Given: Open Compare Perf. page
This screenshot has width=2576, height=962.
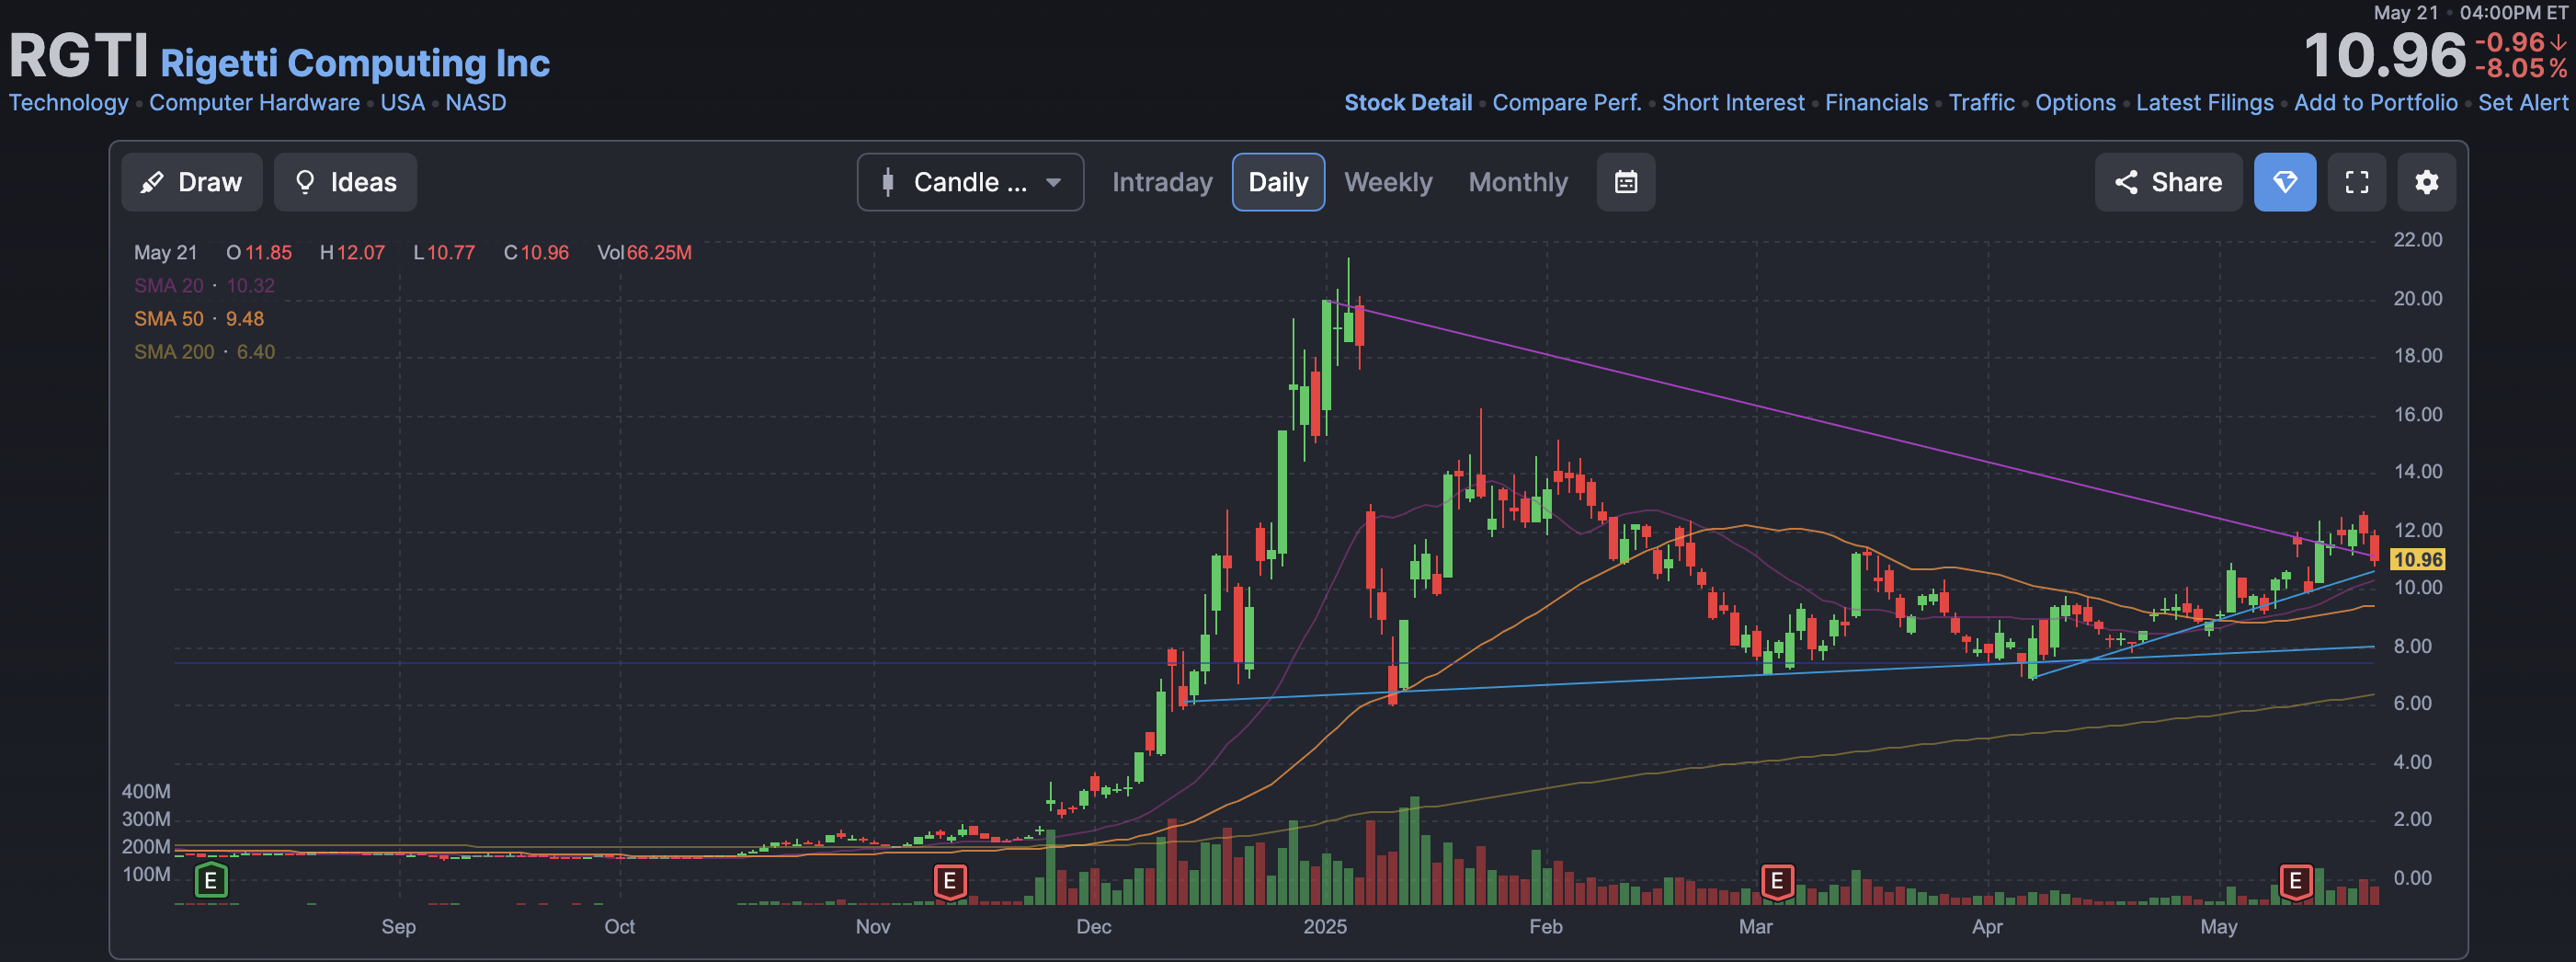Looking at the screenshot, I should coord(1567,103).
